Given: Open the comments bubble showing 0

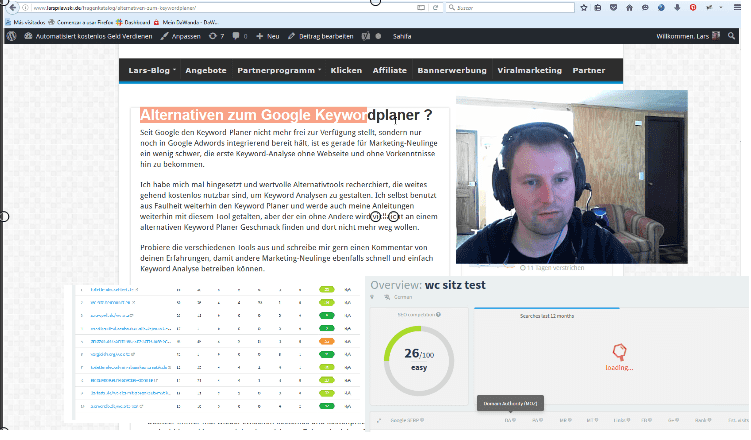Looking at the screenshot, I should [240, 36].
